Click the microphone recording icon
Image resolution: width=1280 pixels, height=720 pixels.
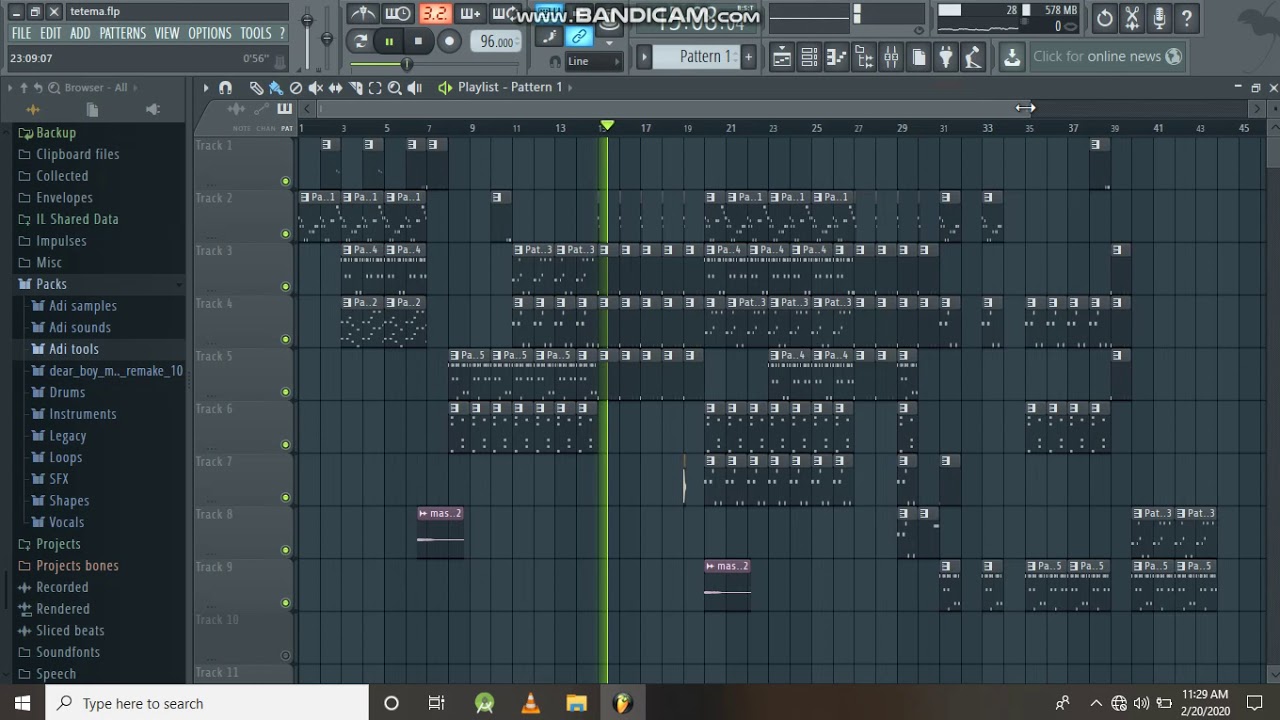point(1159,17)
